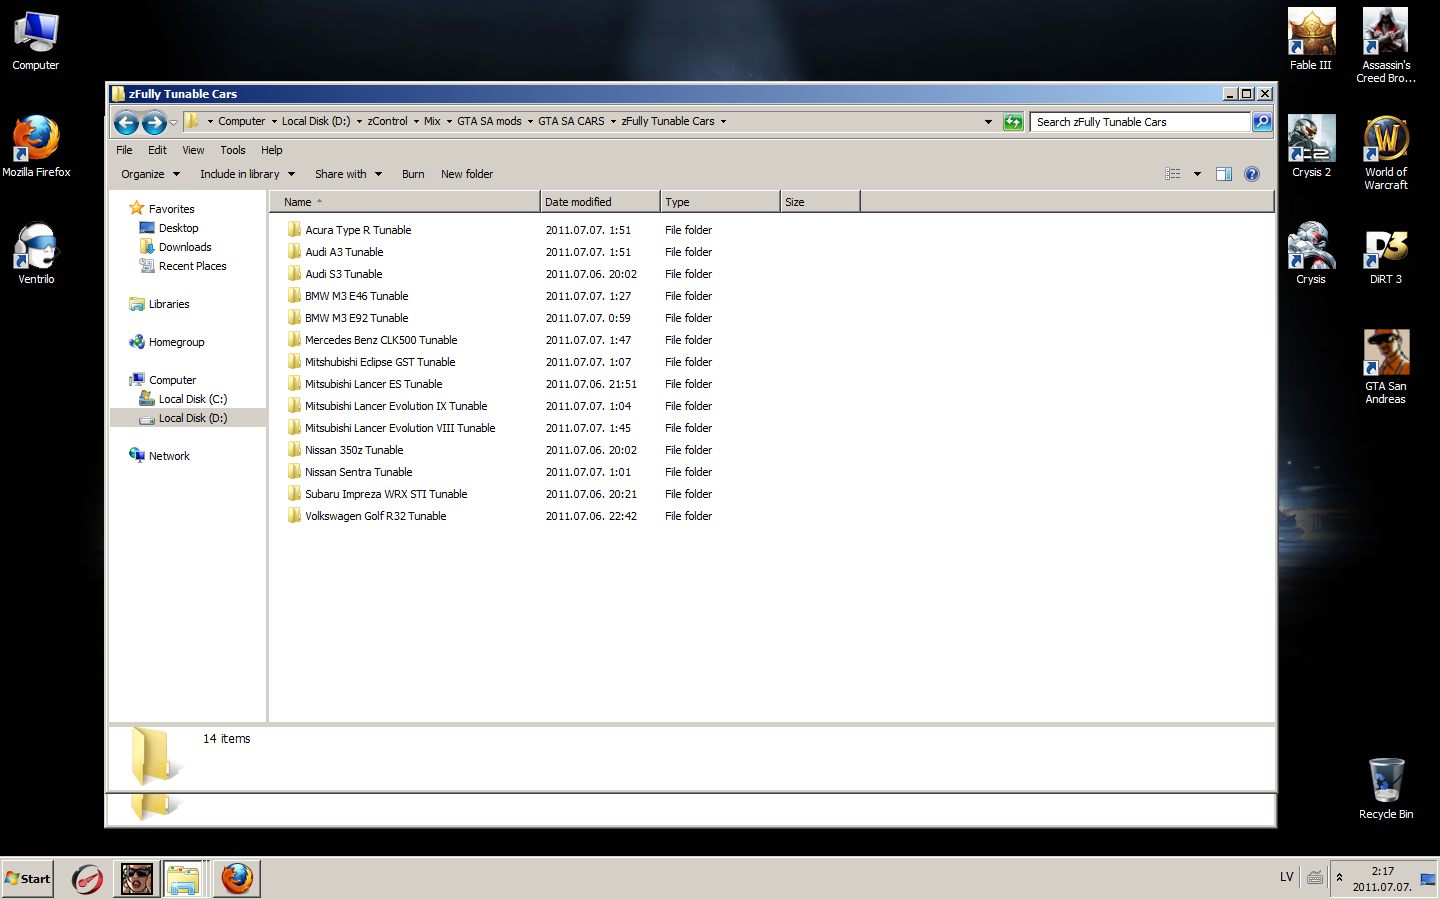This screenshot has width=1440, height=900.
Task: Open the Edit menu
Action: click(x=157, y=150)
